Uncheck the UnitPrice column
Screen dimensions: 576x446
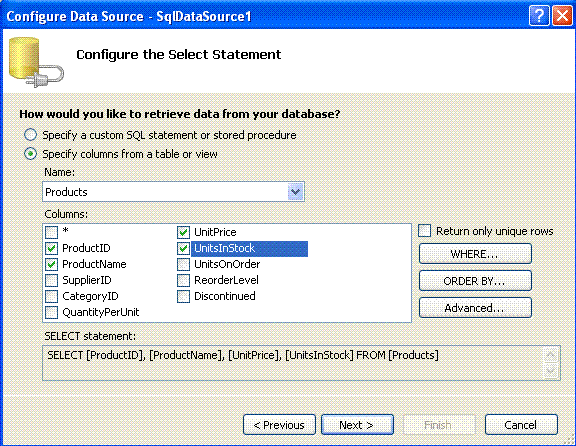pos(183,232)
